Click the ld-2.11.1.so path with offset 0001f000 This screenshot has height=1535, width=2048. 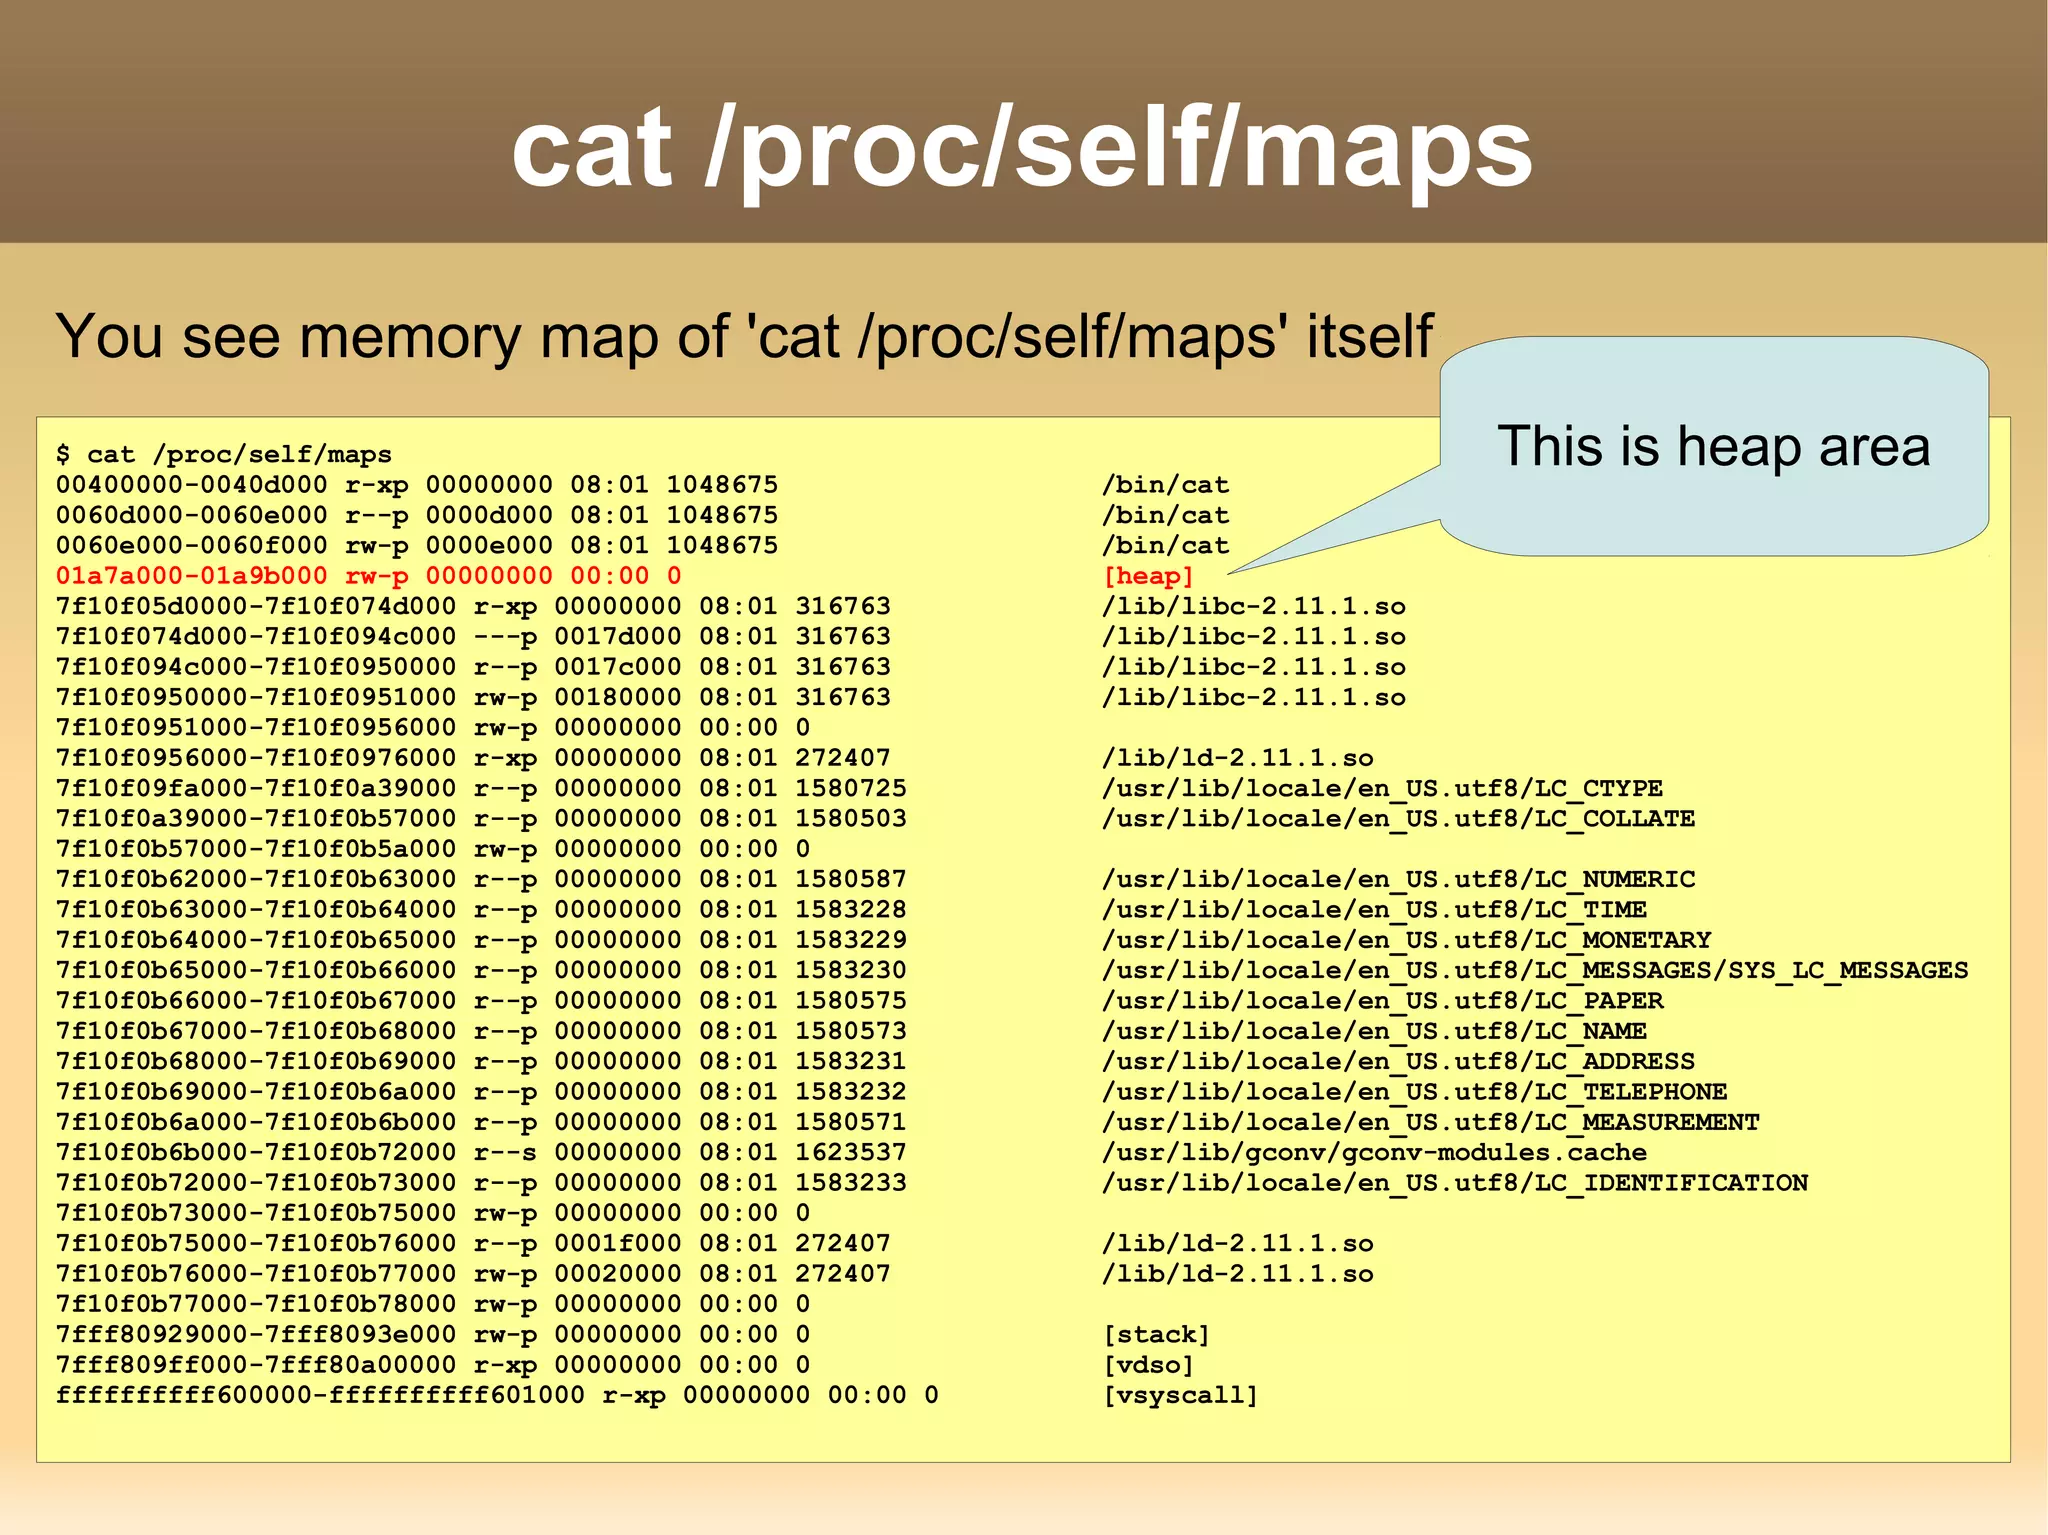pos(1238,1244)
